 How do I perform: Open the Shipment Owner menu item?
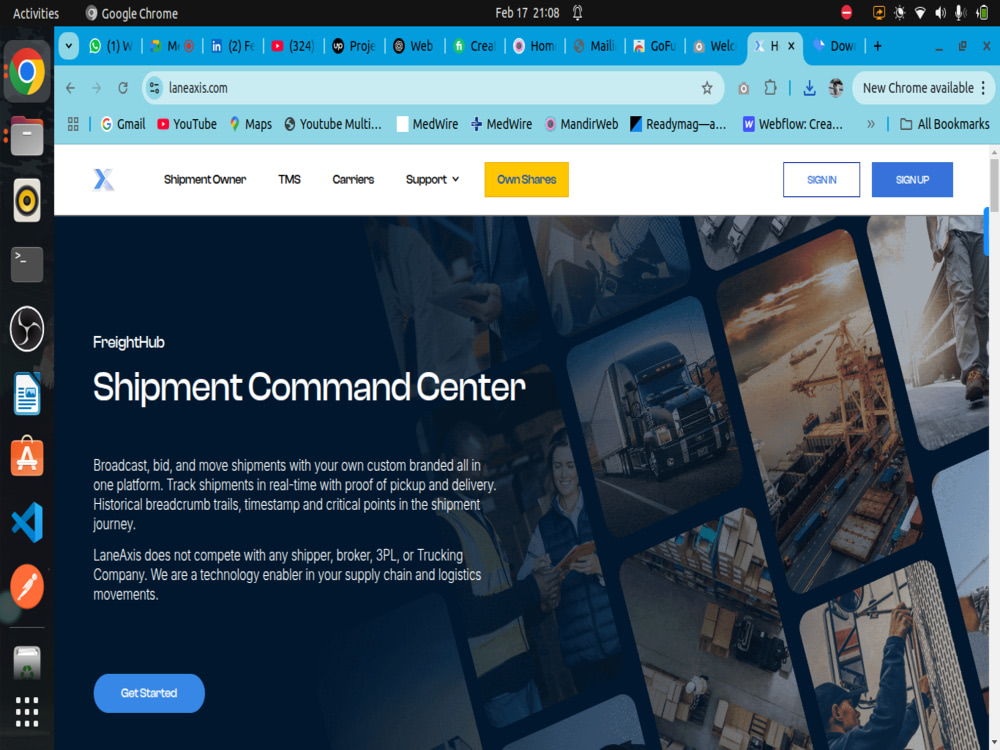tap(205, 180)
